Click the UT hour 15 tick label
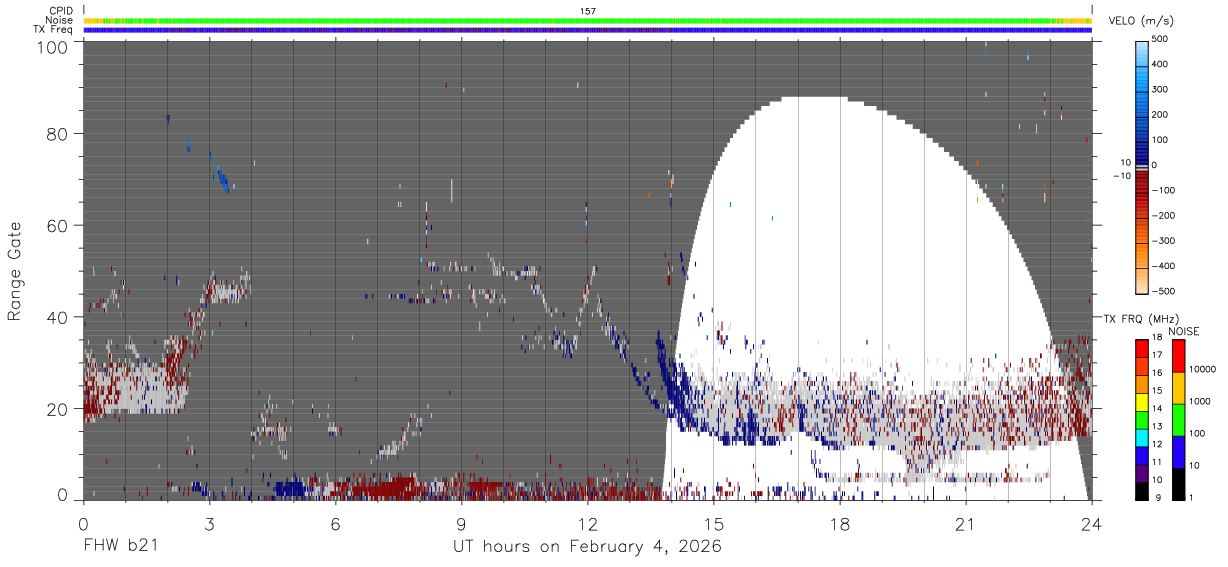 (x=714, y=523)
